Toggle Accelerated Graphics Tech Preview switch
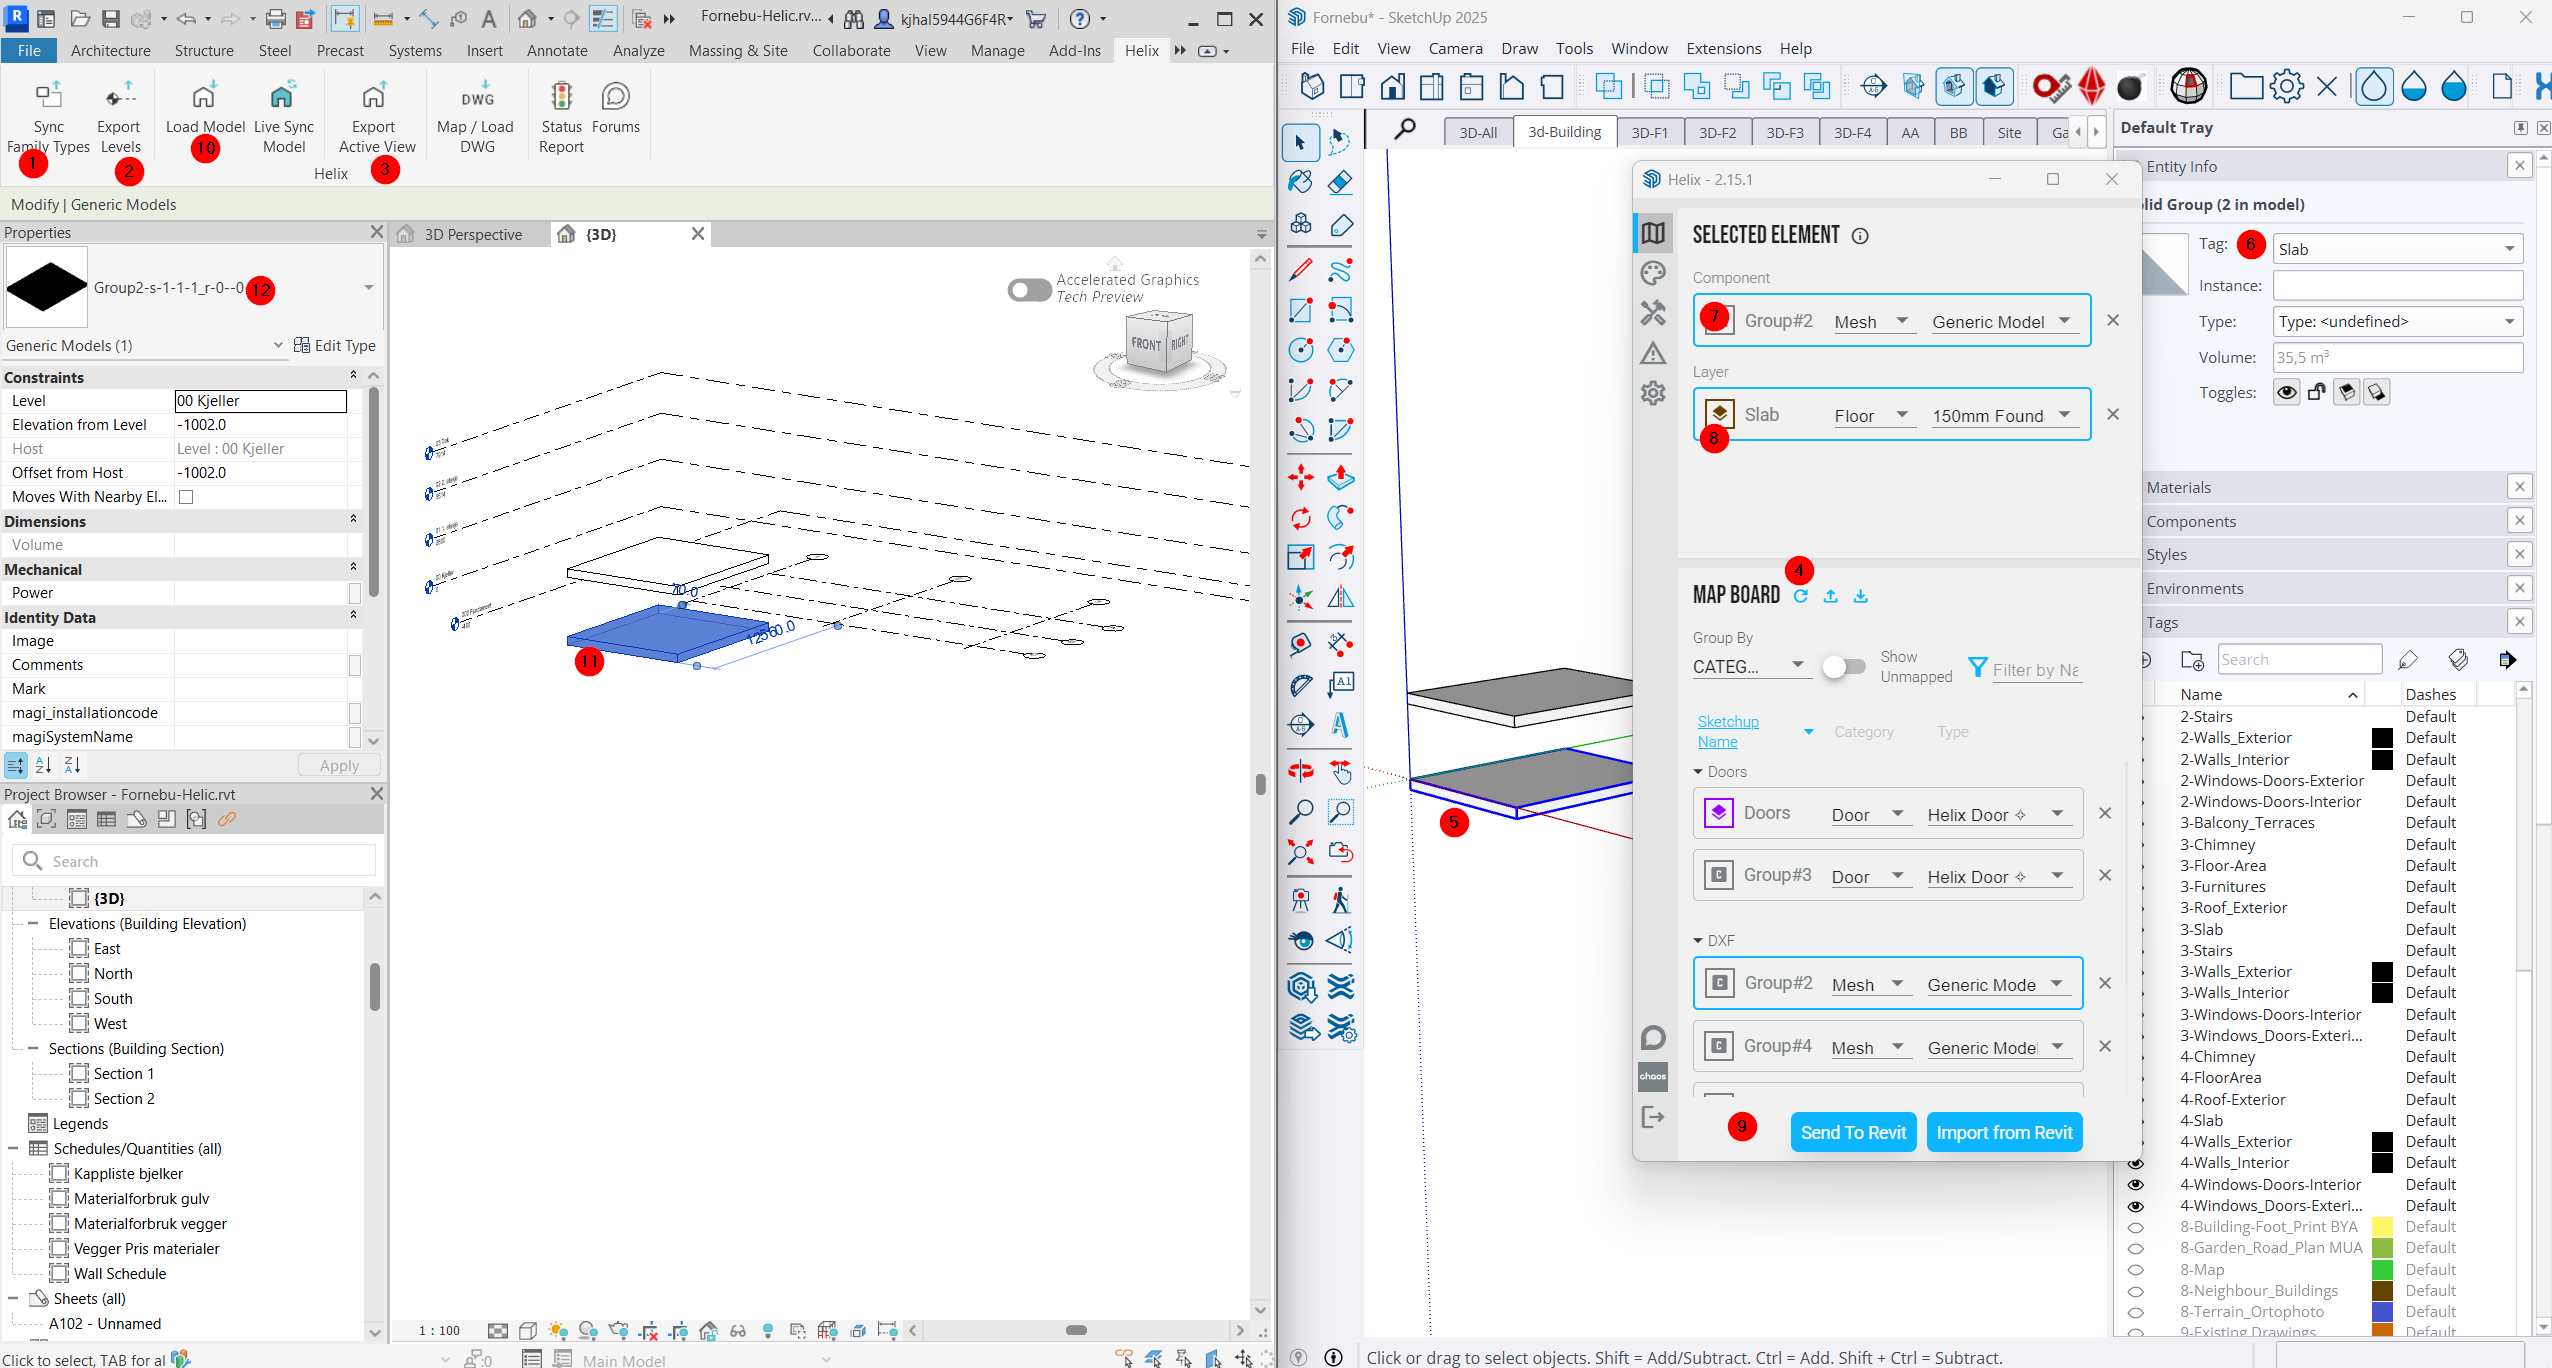This screenshot has width=2552, height=1368. point(1028,289)
